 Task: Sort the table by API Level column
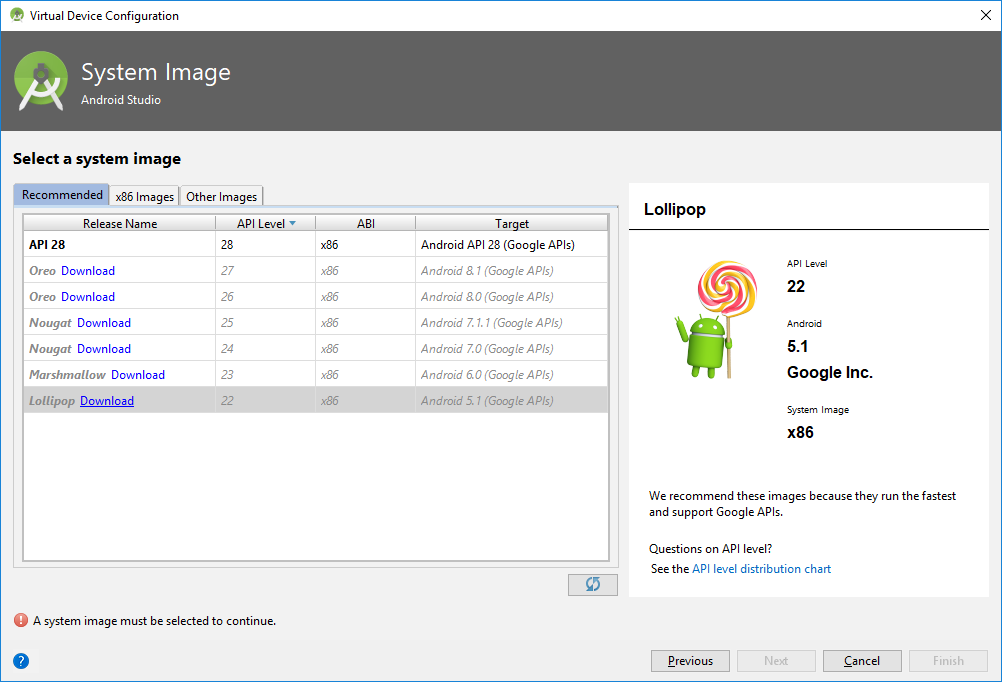click(258, 223)
